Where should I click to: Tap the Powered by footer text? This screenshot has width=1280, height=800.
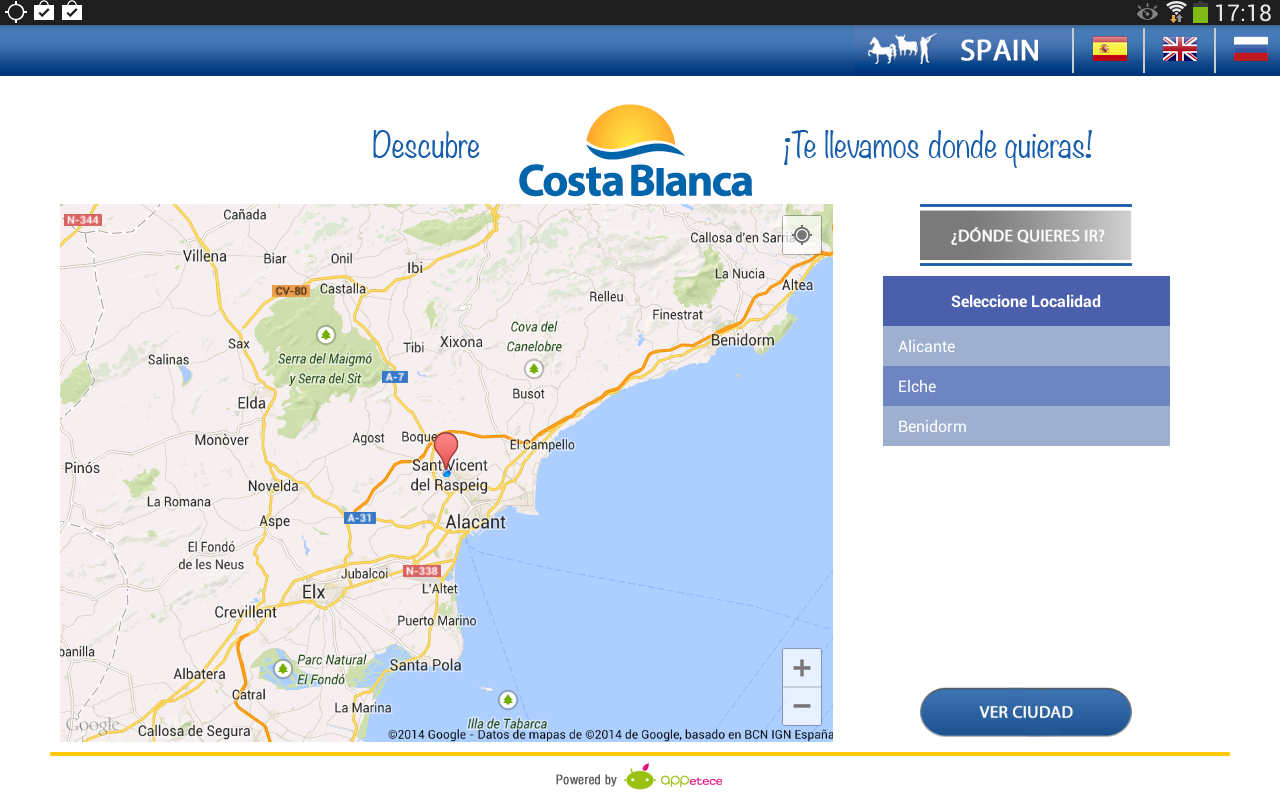tap(586, 780)
